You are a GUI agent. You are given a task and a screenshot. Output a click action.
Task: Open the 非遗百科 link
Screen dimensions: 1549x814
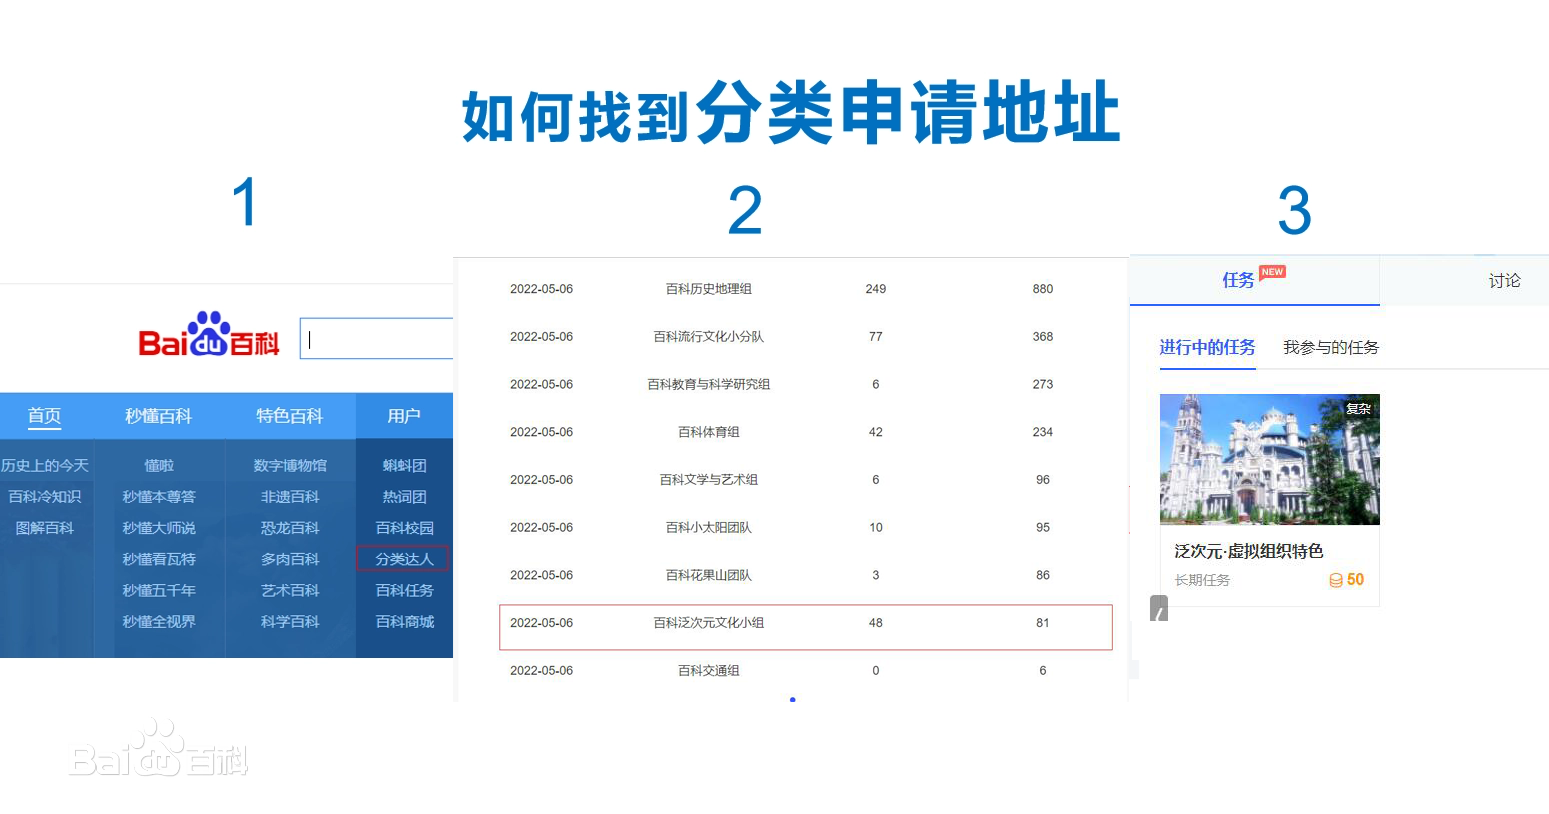[x=290, y=497]
